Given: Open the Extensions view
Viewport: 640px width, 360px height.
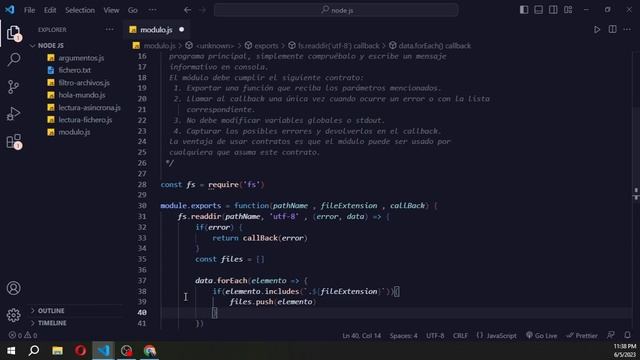Looking at the screenshot, I should coord(13,141).
